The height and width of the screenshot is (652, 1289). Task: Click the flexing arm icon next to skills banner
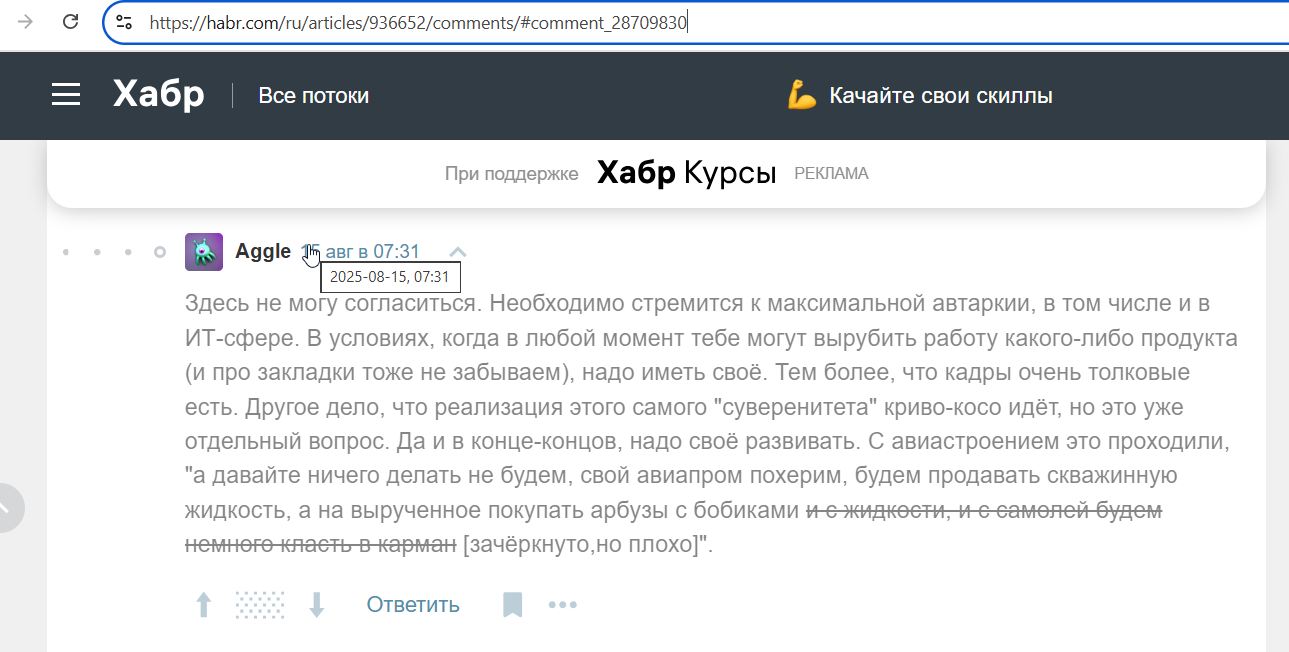tap(800, 95)
